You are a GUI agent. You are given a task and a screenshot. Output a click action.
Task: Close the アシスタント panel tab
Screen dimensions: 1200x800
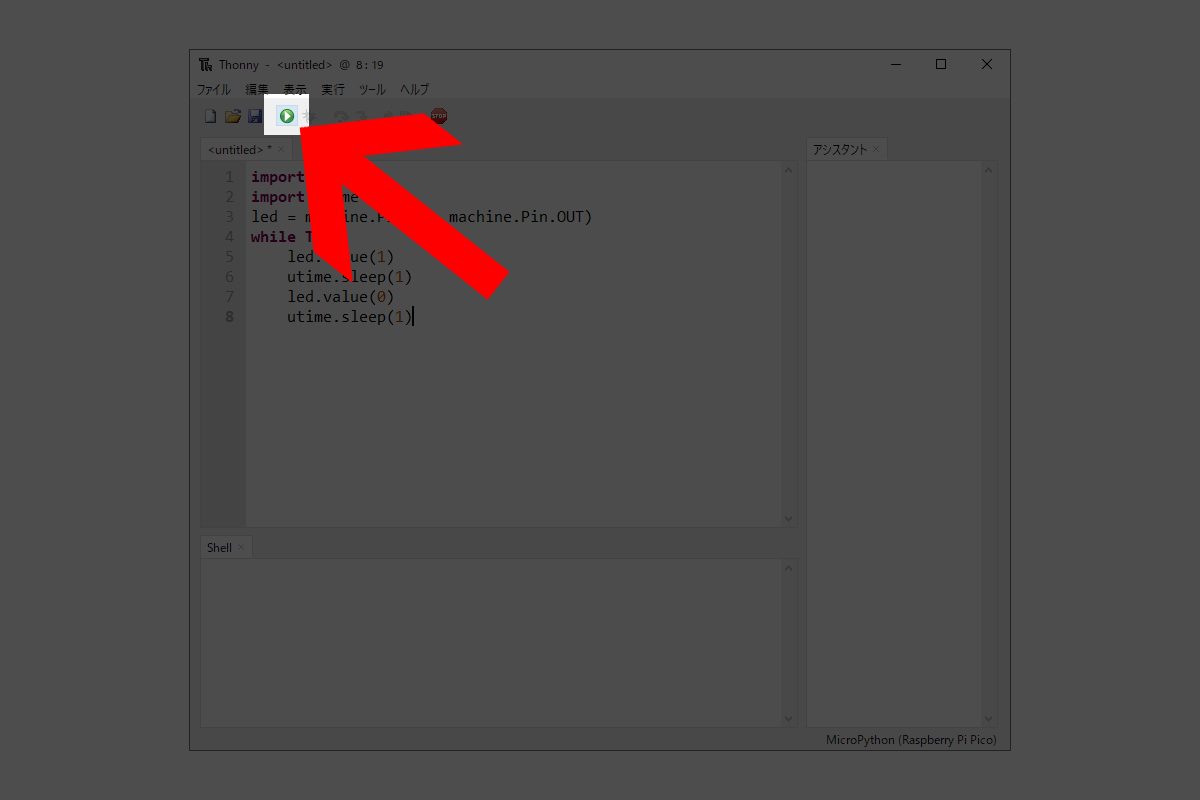(x=876, y=150)
